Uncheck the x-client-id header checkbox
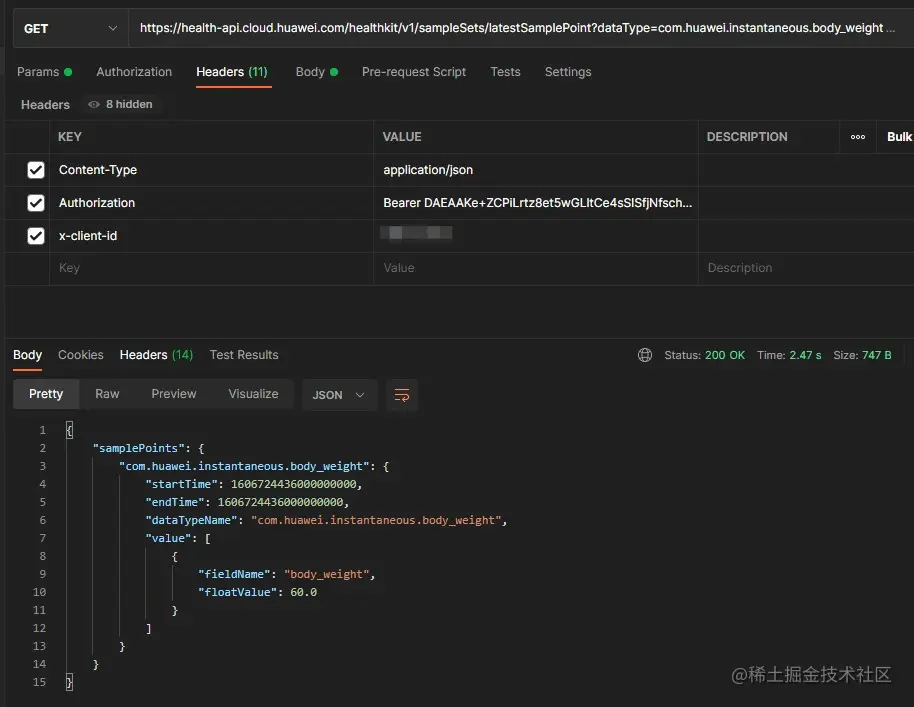The image size is (914, 707). 36,236
